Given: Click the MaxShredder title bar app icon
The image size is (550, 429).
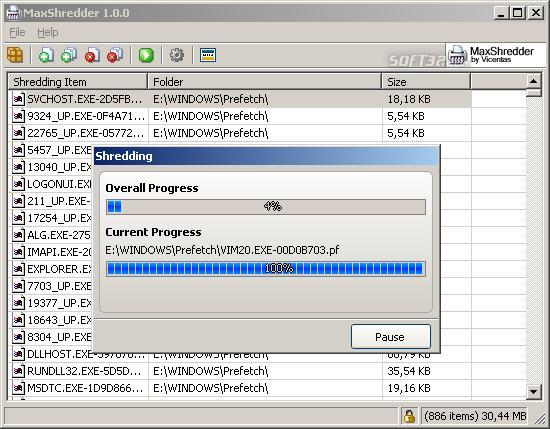Looking at the screenshot, I should pos(14,13).
